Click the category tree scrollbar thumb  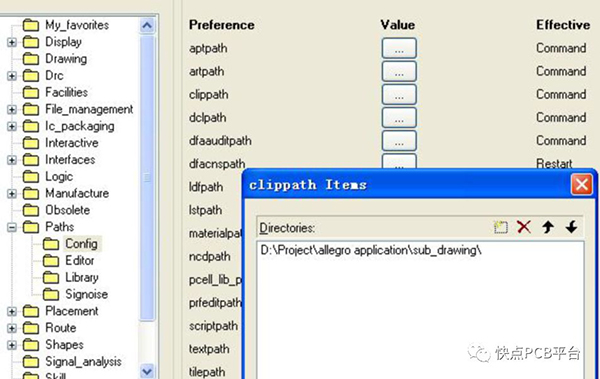pyautogui.click(x=147, y=178)
